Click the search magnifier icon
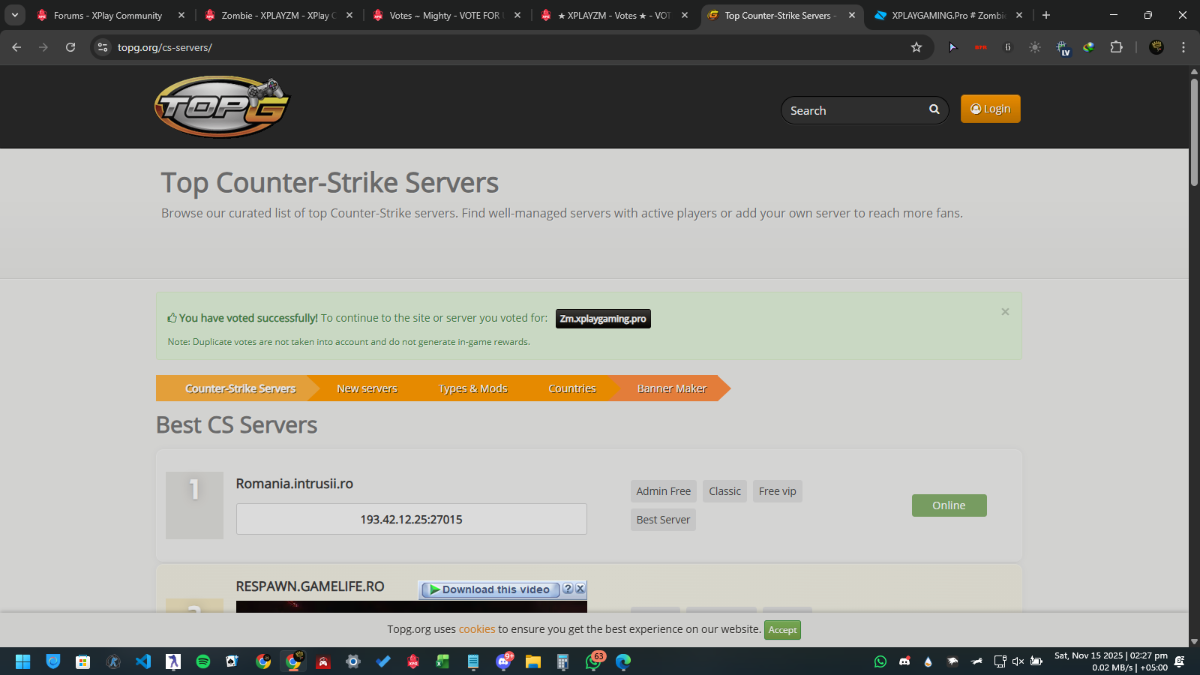 click(x=934, y=110)
